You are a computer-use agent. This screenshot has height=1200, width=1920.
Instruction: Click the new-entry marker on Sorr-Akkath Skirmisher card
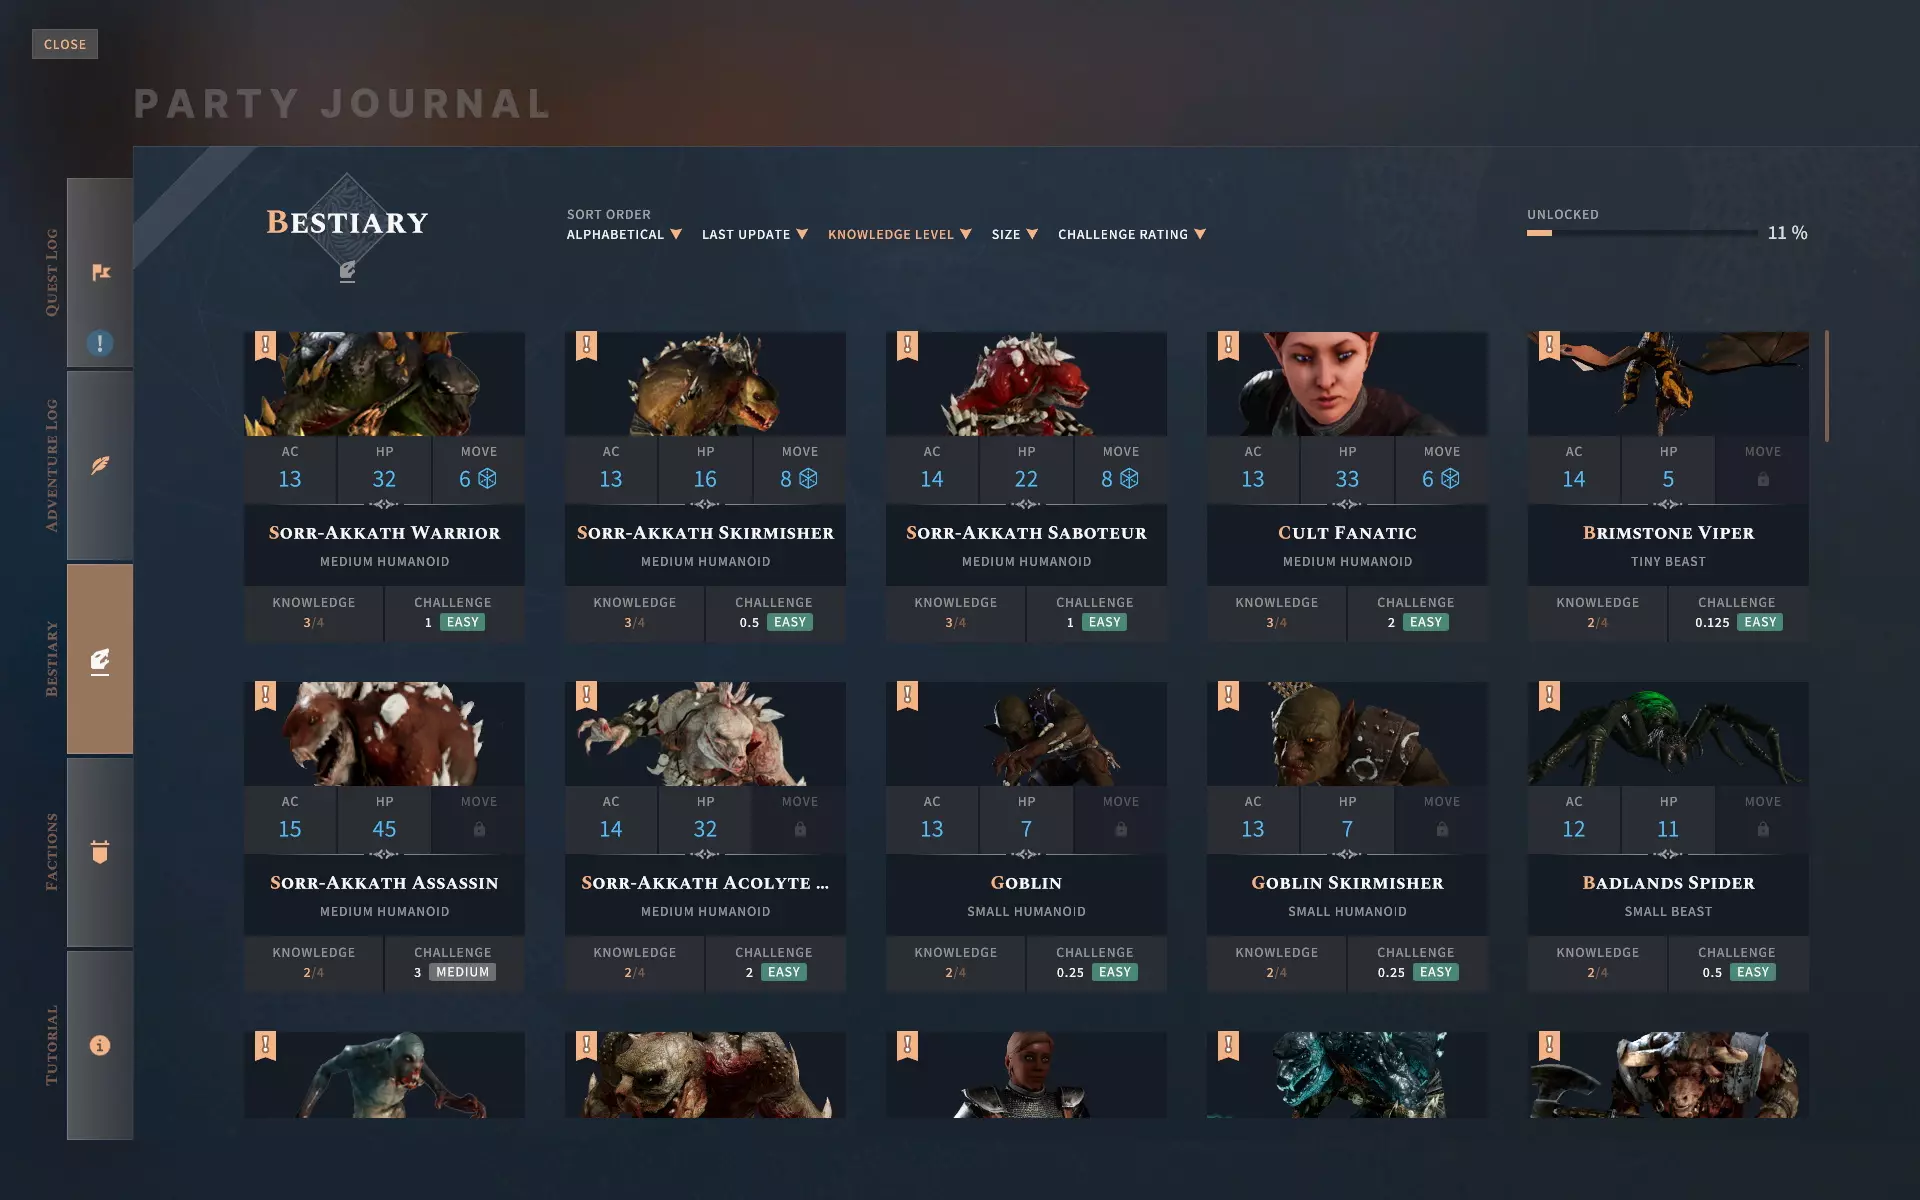[x=586, y=346]
